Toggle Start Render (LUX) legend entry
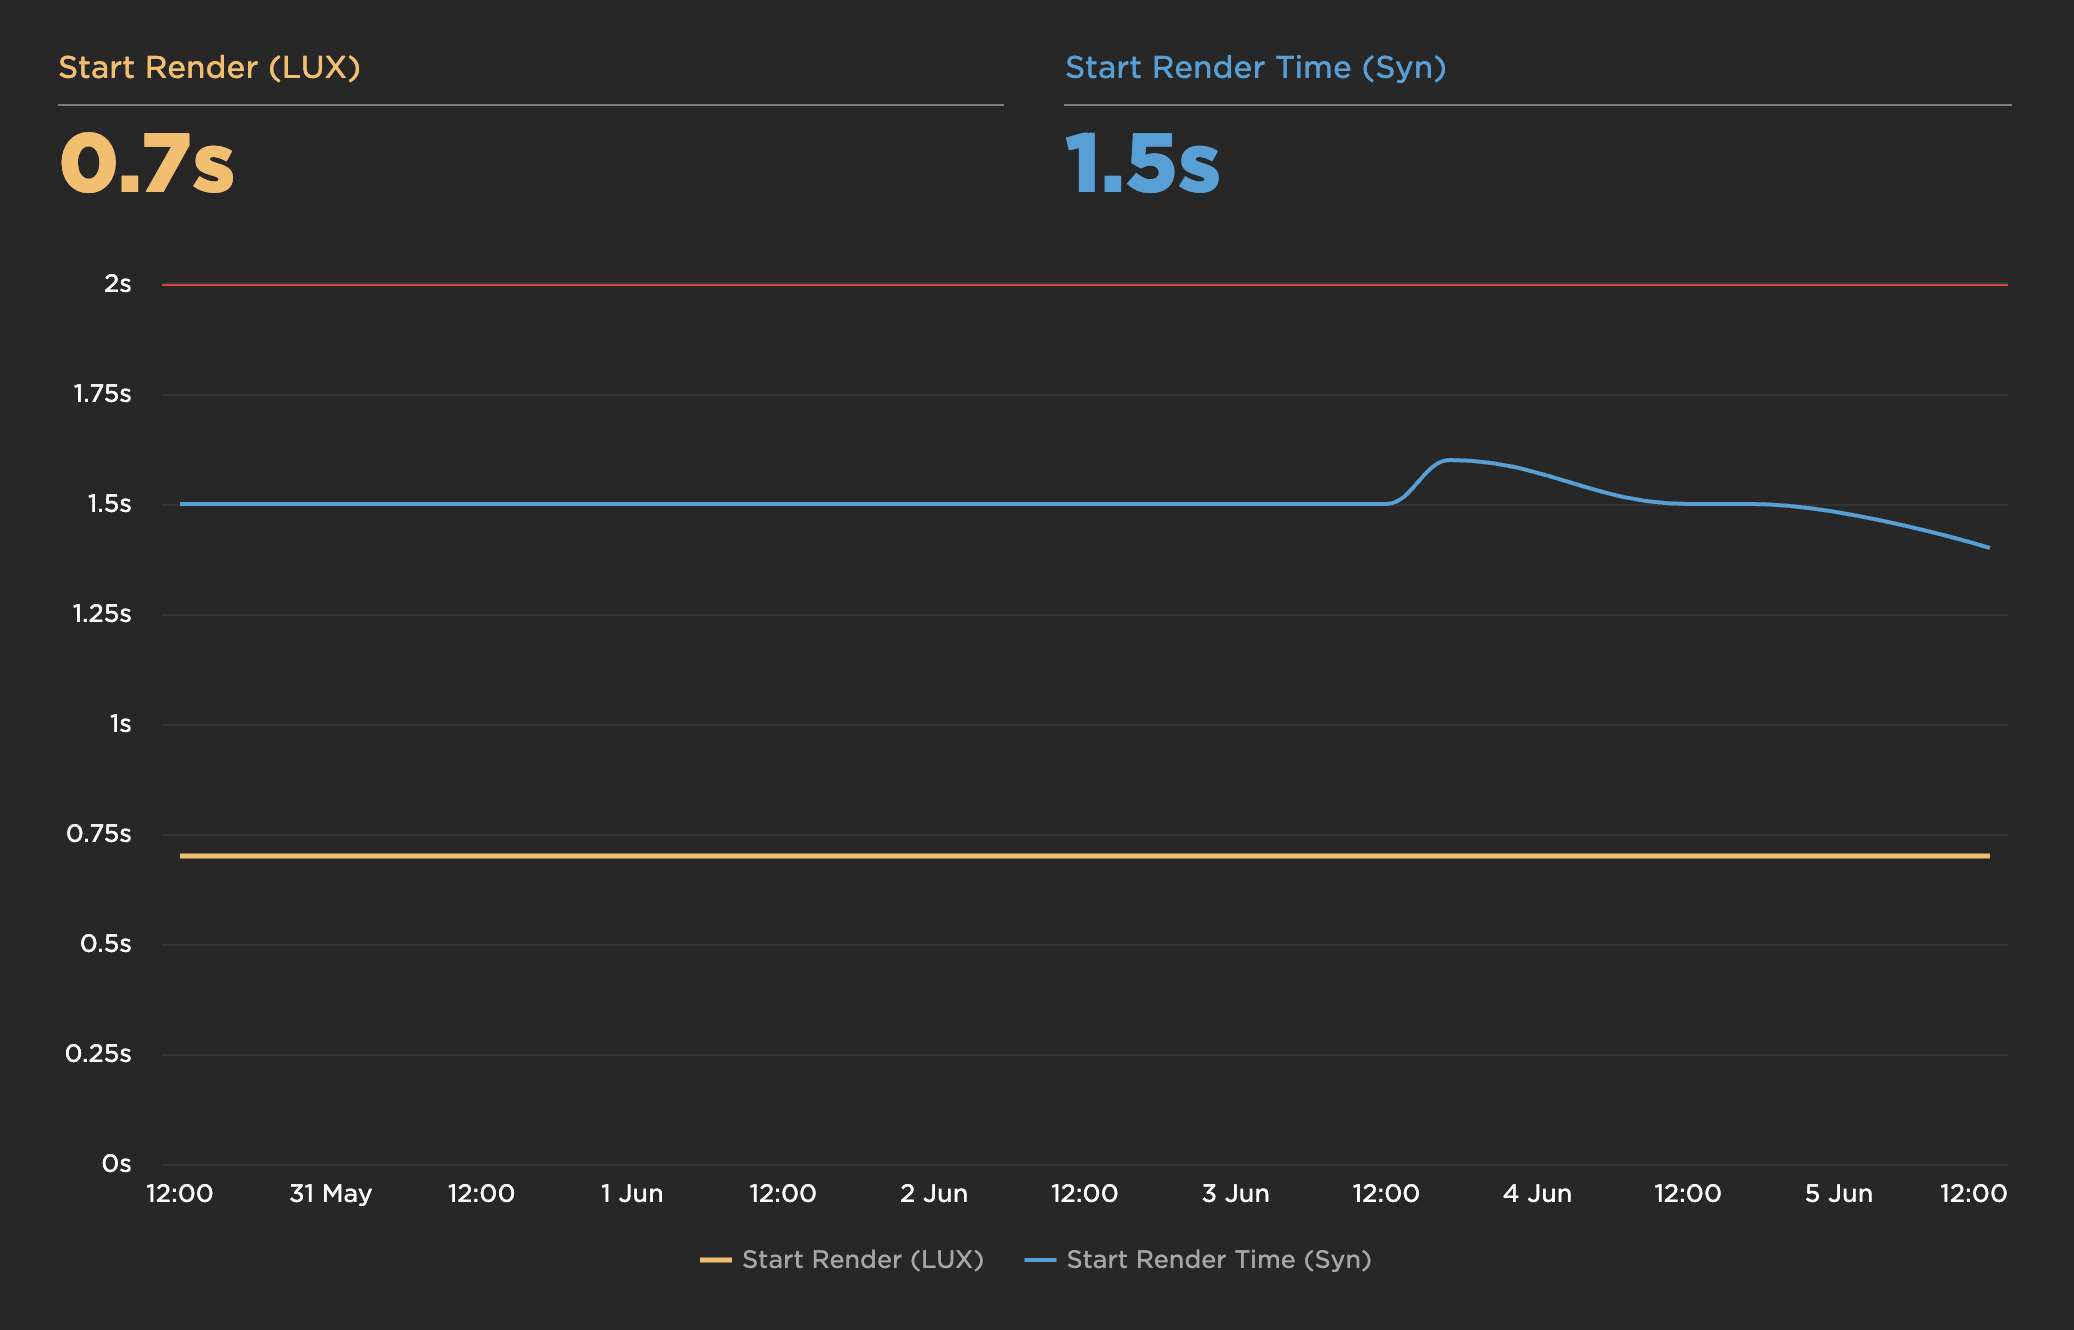Screen dimensions: 2074x1330 (862, 1259)
